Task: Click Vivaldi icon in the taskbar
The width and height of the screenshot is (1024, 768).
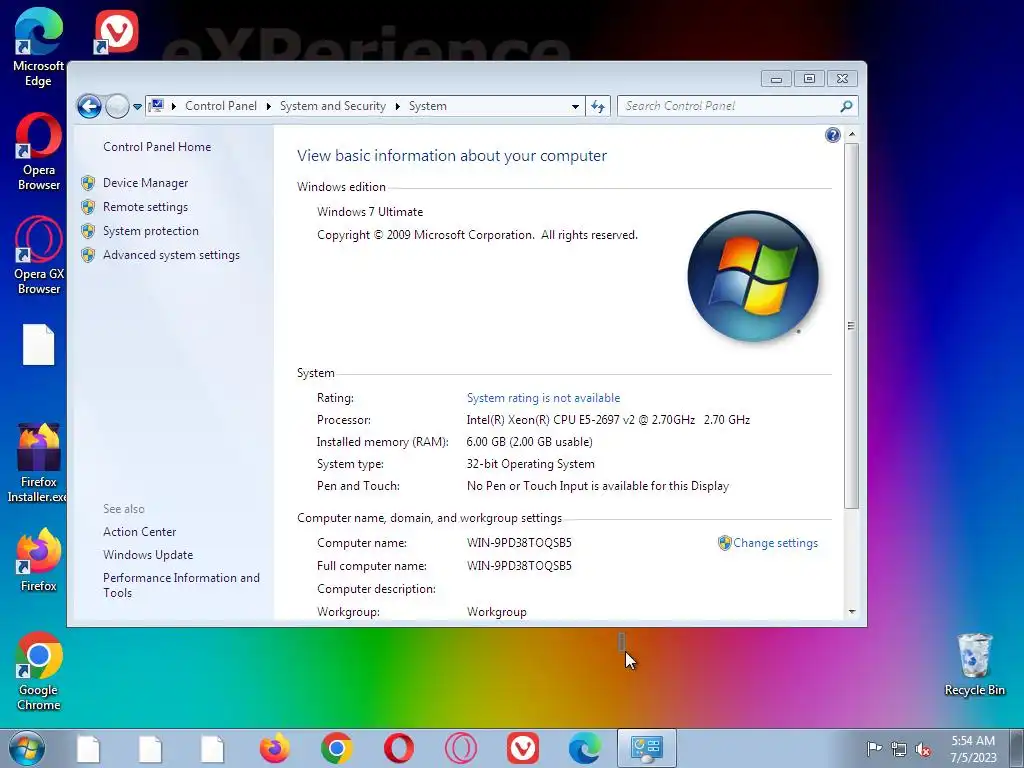Action: (522, 748)
